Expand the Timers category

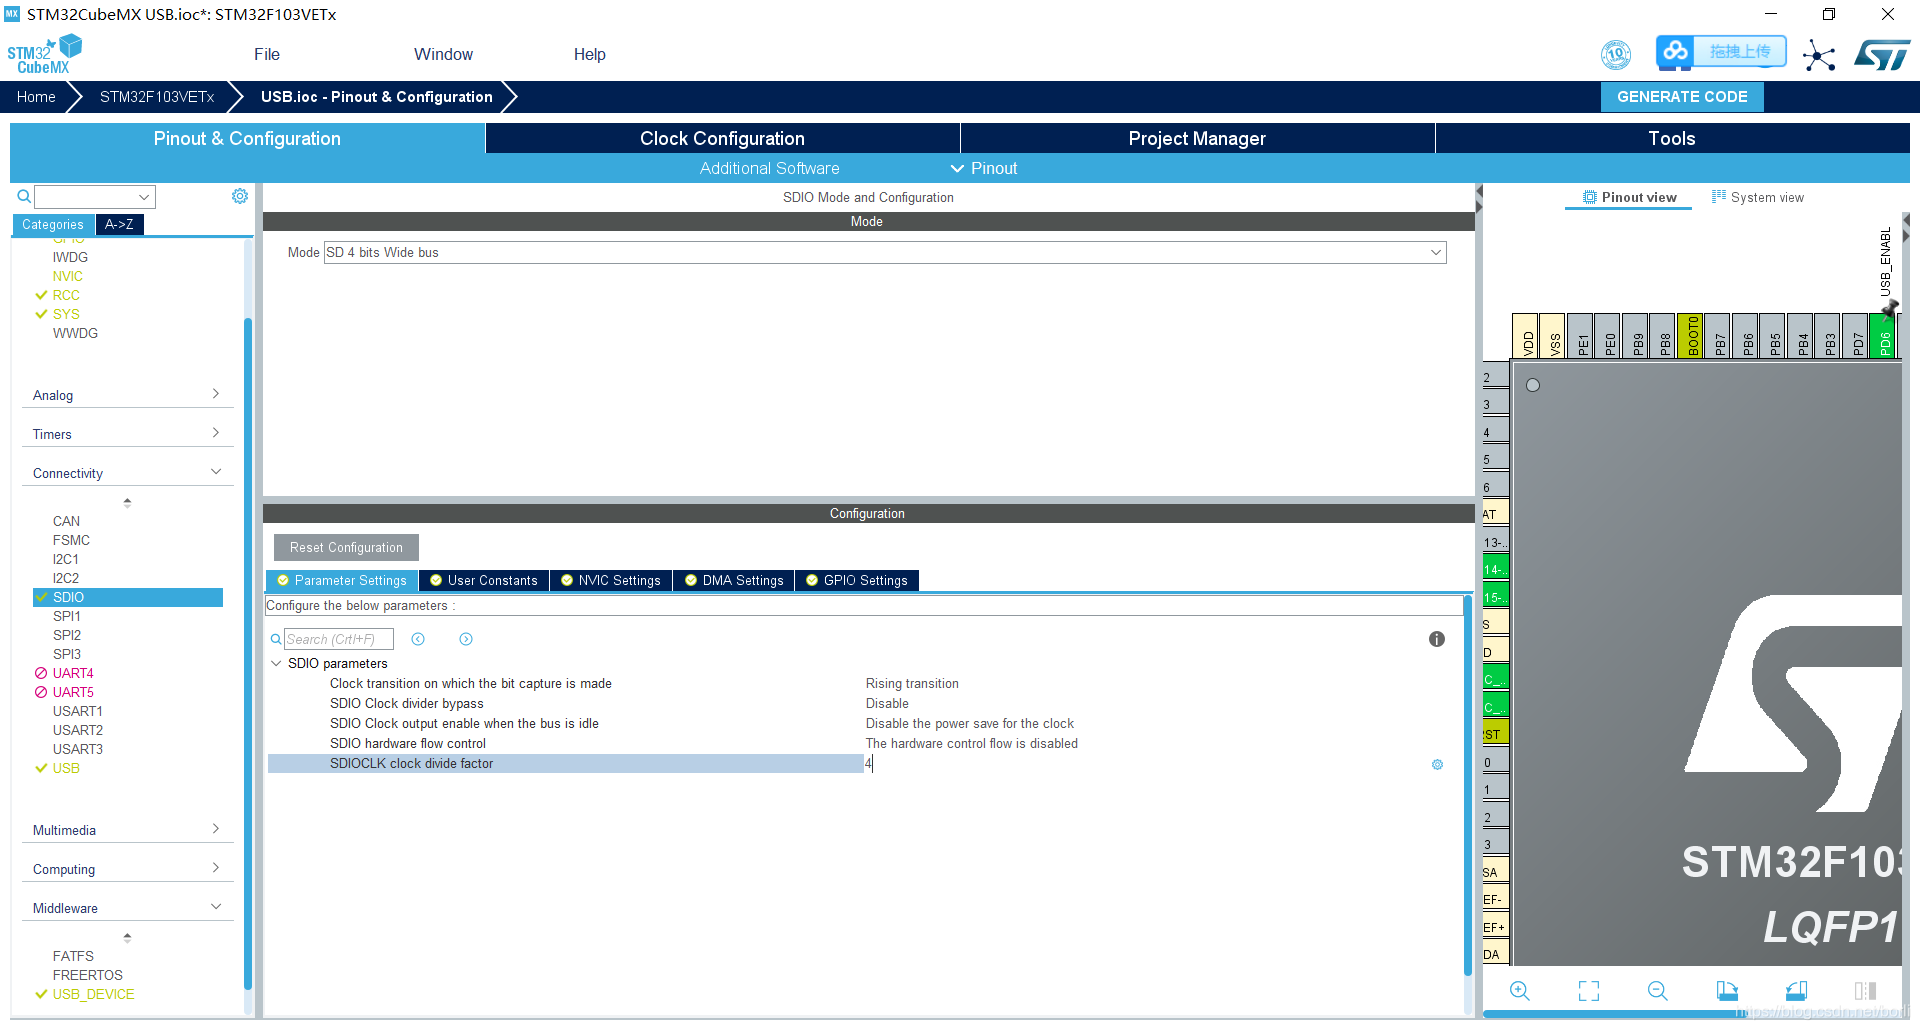pos(127,434)
